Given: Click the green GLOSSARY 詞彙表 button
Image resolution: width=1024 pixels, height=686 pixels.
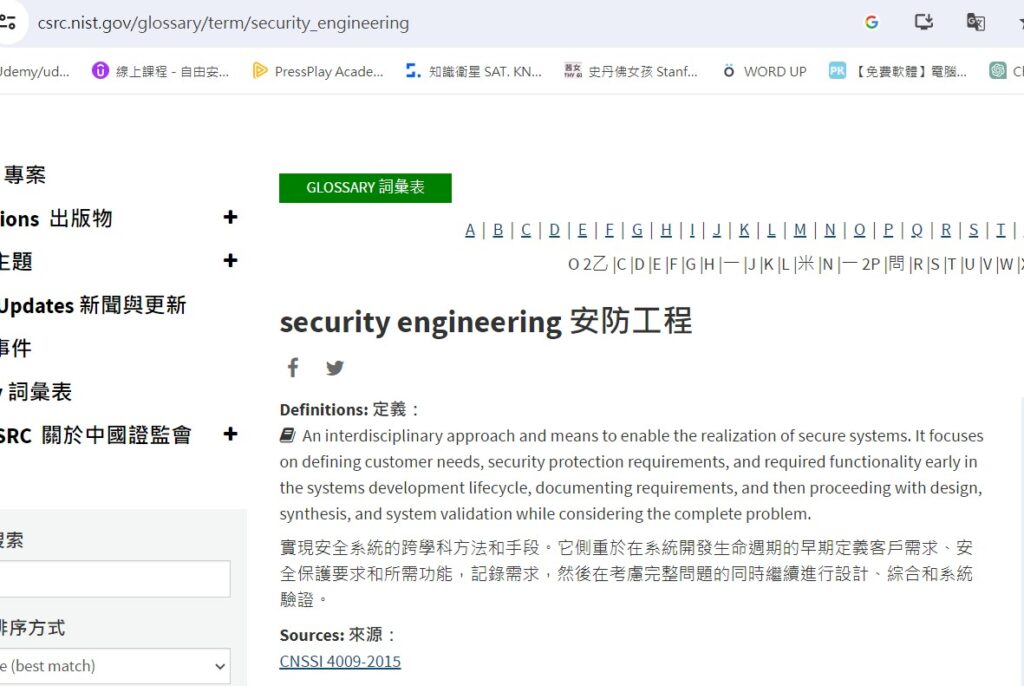Looking at the screenshot, I should point(365,188).
